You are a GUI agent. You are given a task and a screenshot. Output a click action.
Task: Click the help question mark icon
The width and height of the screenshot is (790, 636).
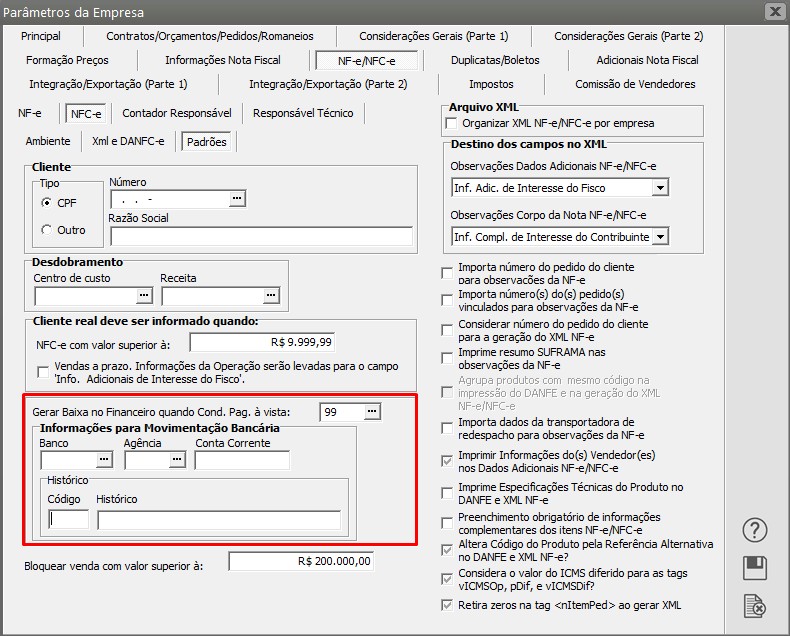[x=757, y=530]
